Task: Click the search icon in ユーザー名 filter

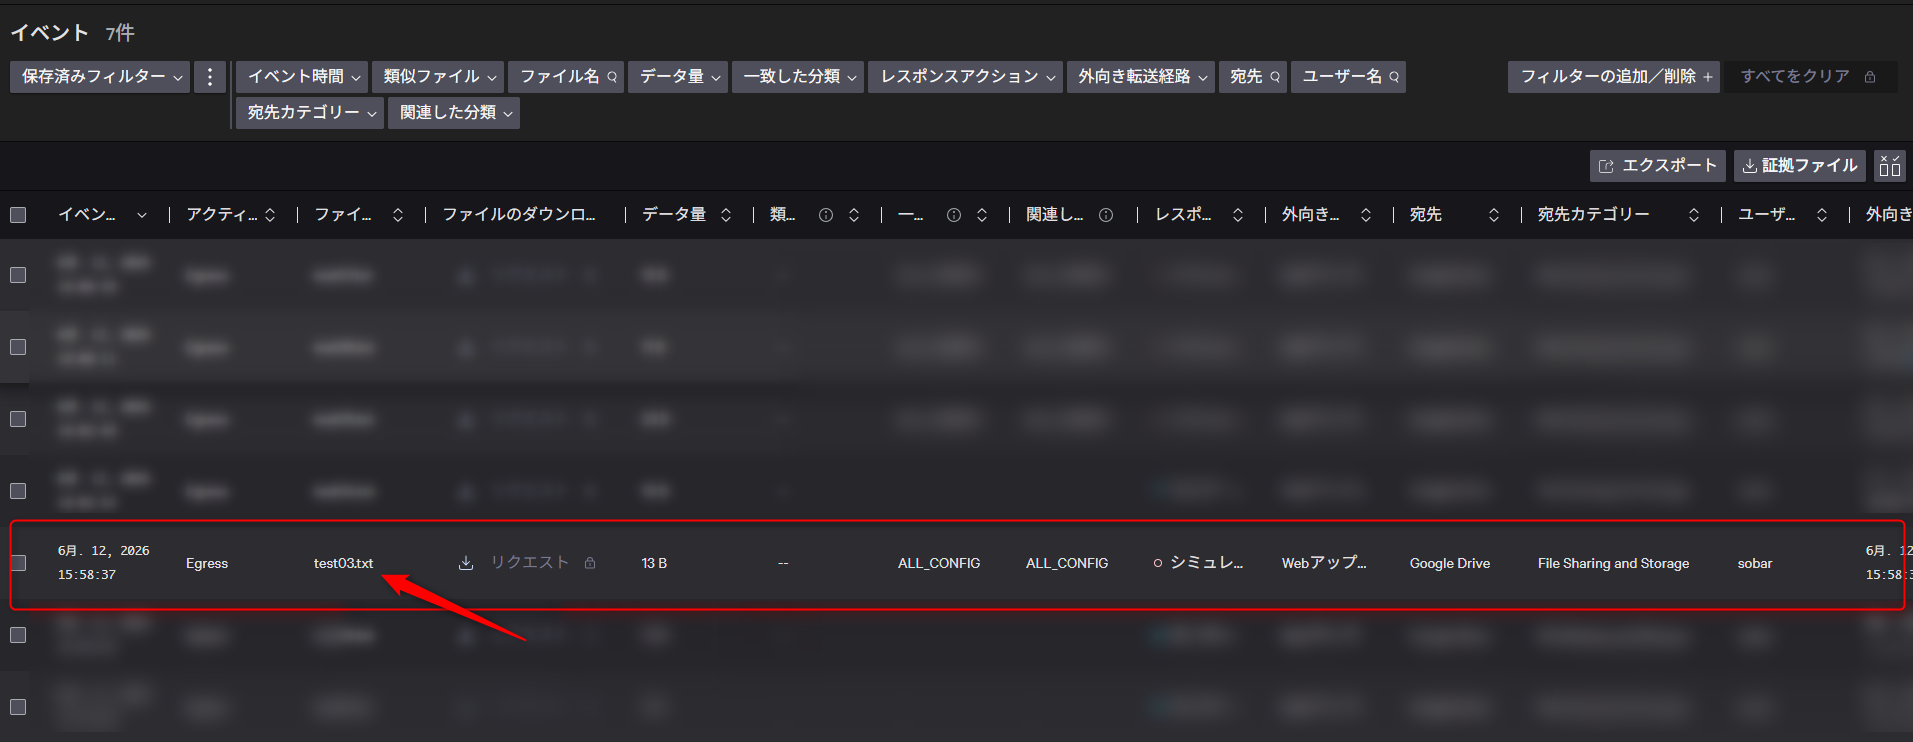Action: point(1394,77)
